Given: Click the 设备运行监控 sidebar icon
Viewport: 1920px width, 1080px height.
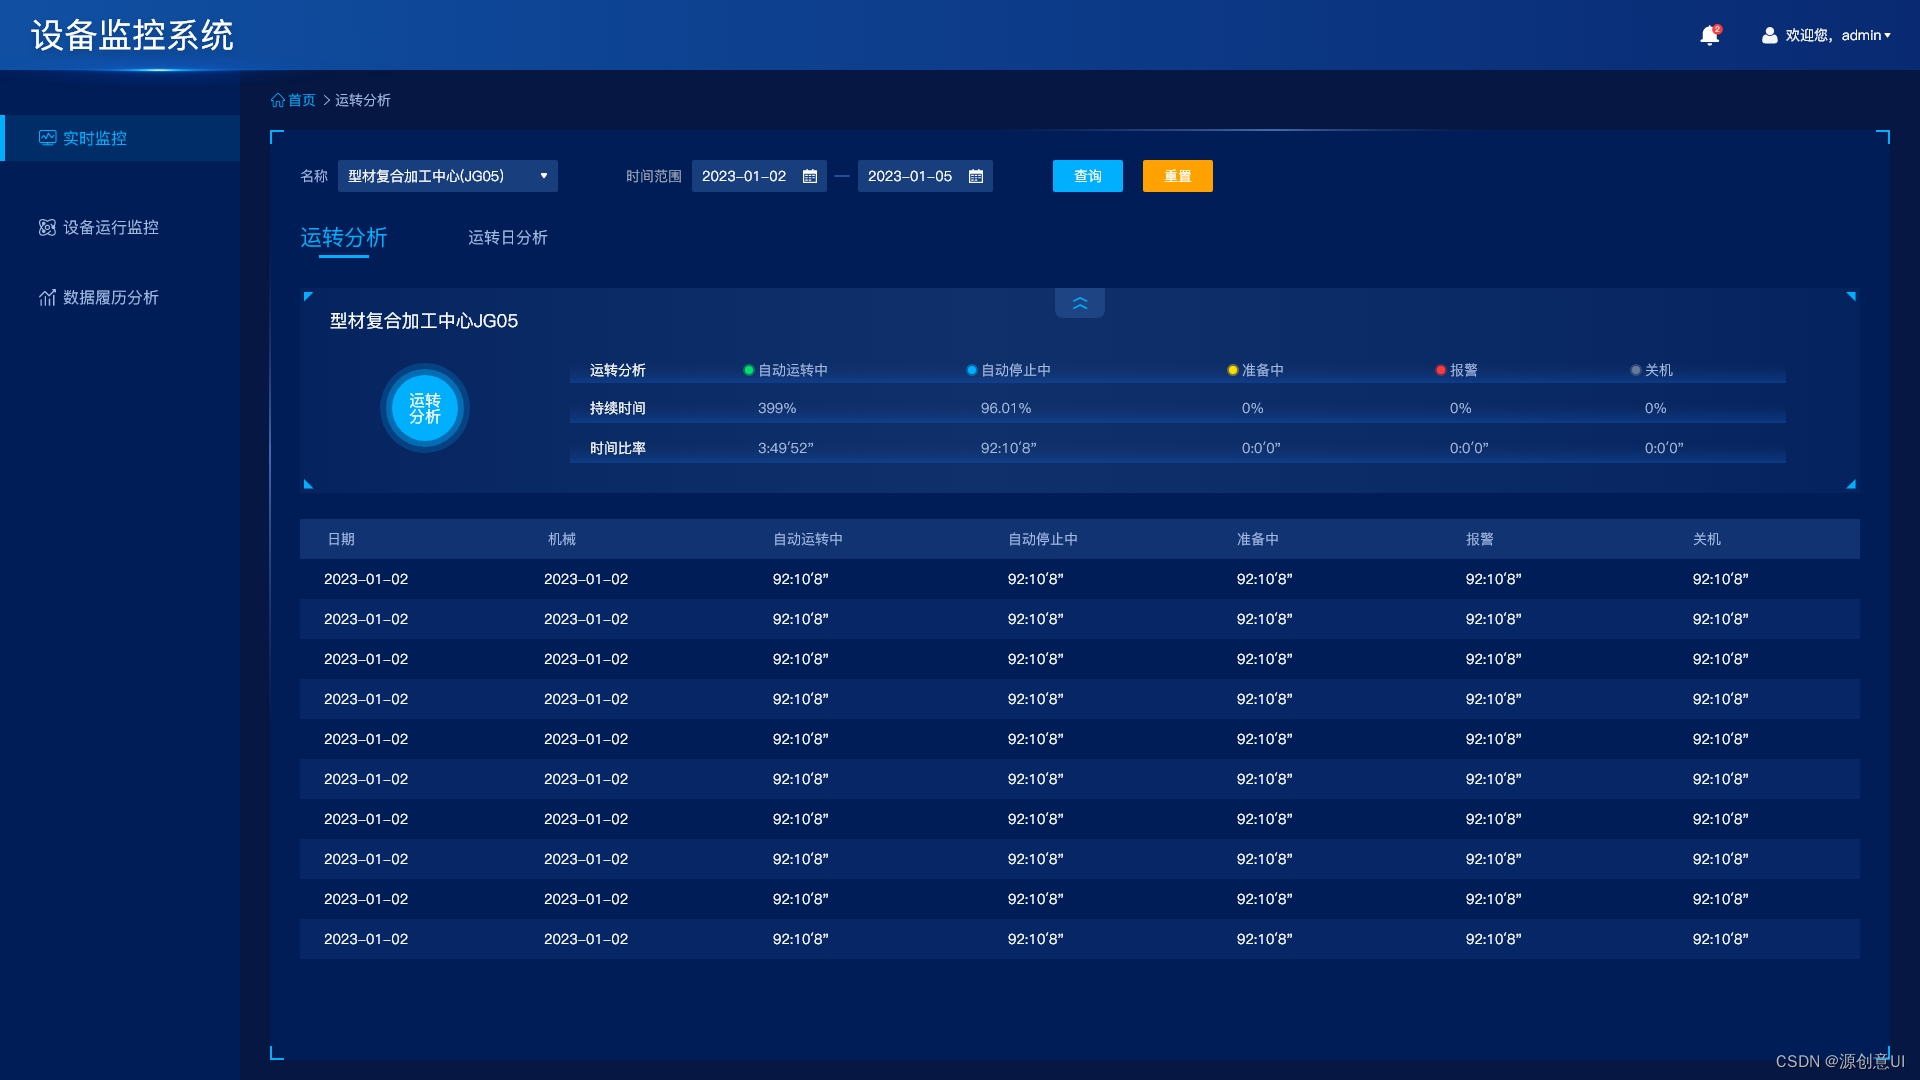Looking at the screenshot, I should pyautogui.click(x=47, y=228).
